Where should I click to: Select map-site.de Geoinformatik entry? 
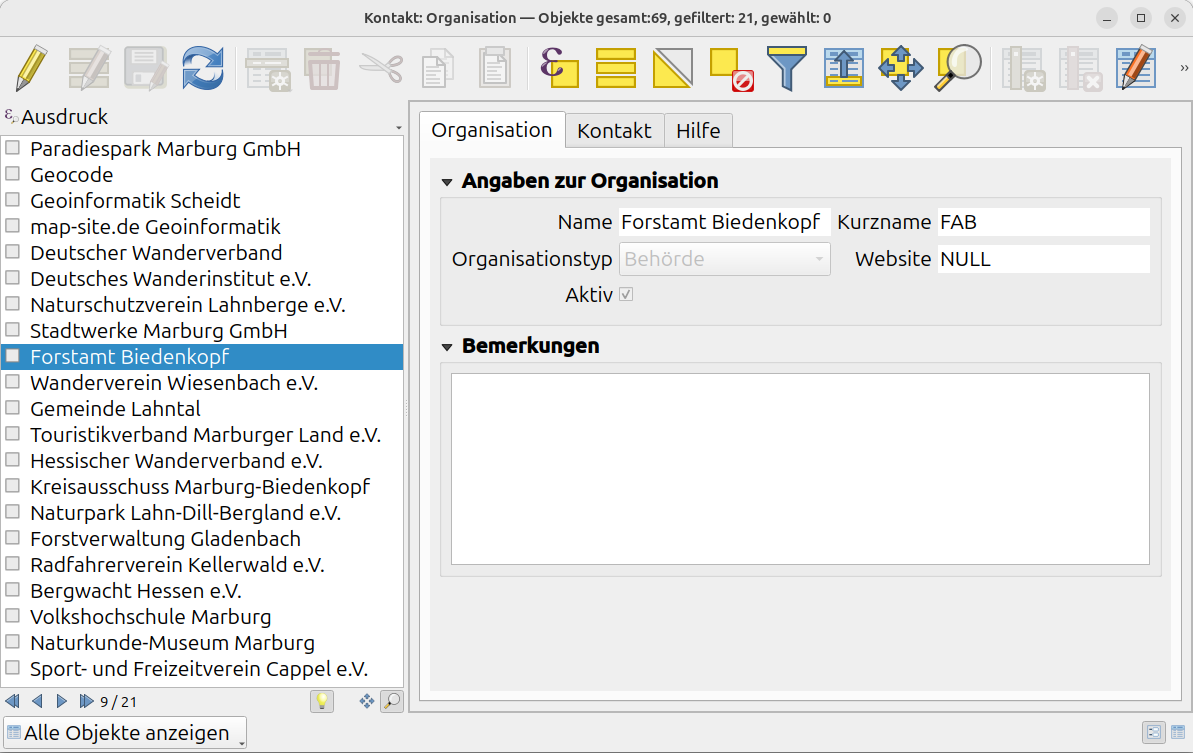(x=202, y=227)
